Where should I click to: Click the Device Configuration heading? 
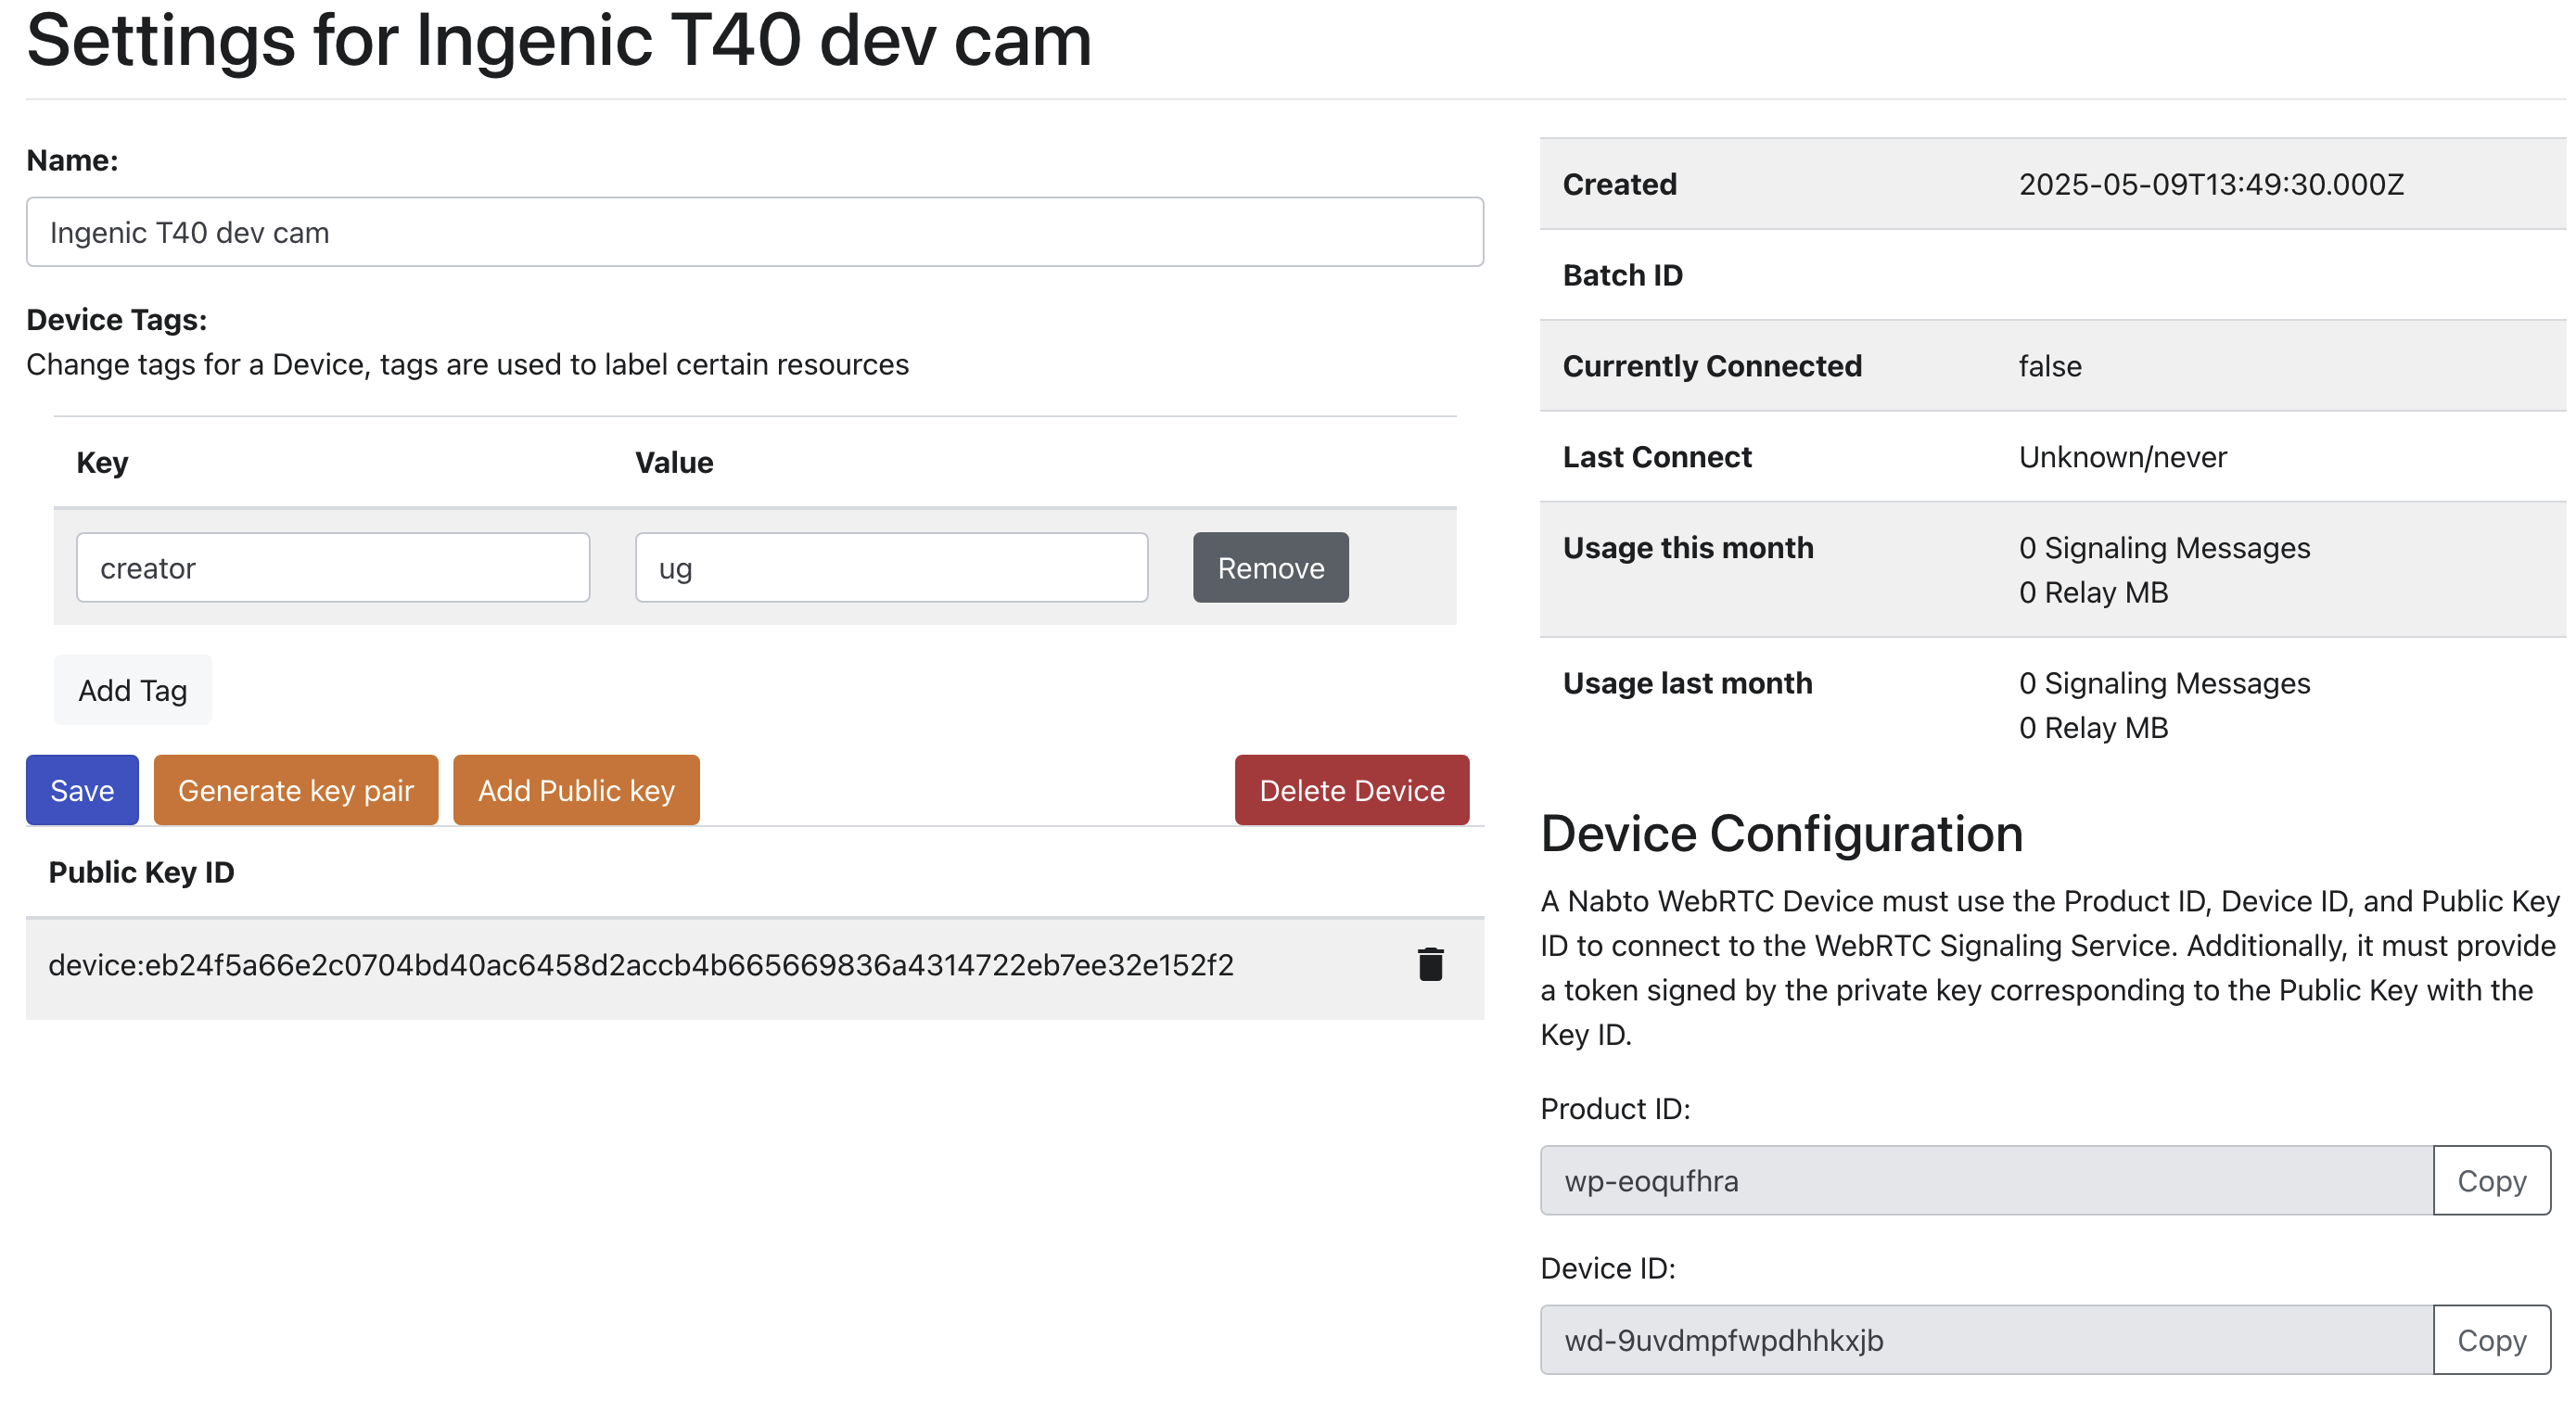(x=1781, y=833)
